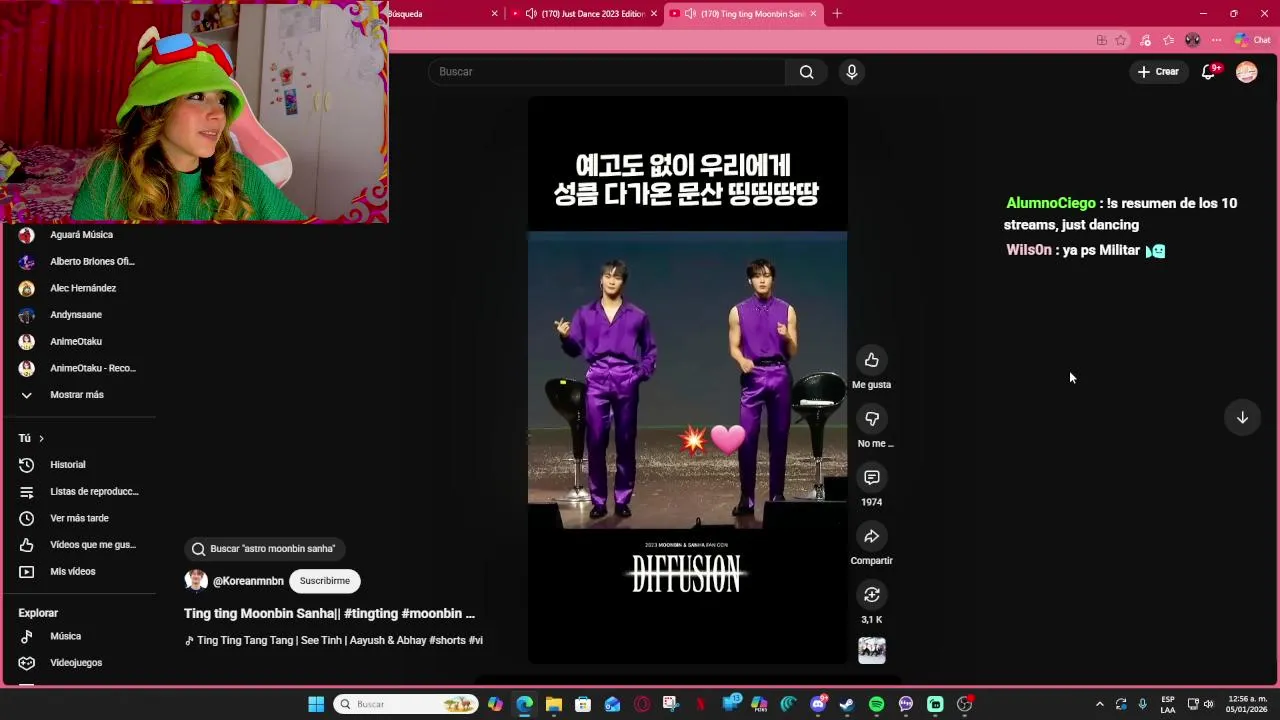Viewport: 1280px width, 720px height.
Task: Expand the Tú section chevron
Action: [41, 438]
